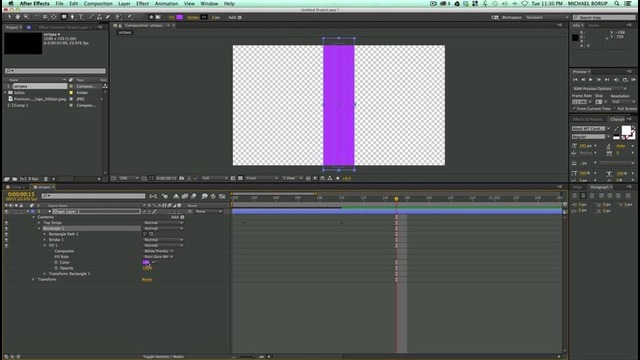Image resolution: width=640 pixels, height=360 pixels.
Task: Select the Eraser tool
Action: (108, 17)
